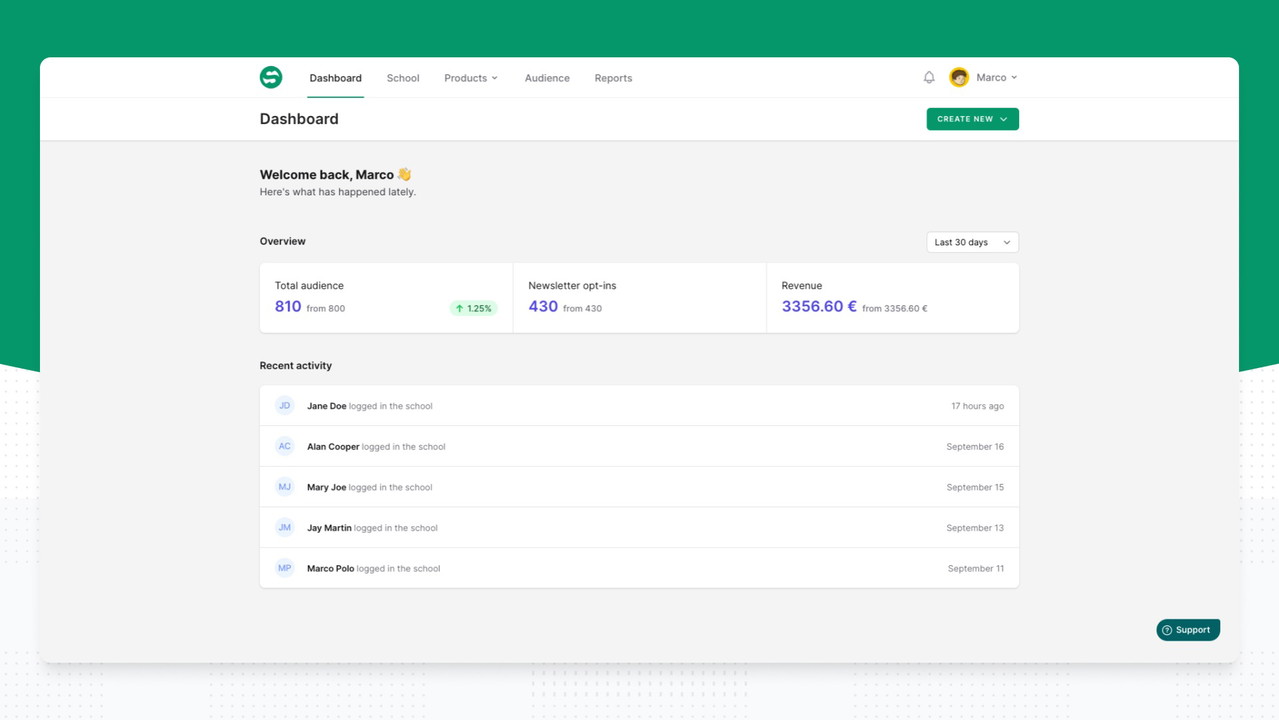Click Jay Martin's JM avatar badge

285,527
